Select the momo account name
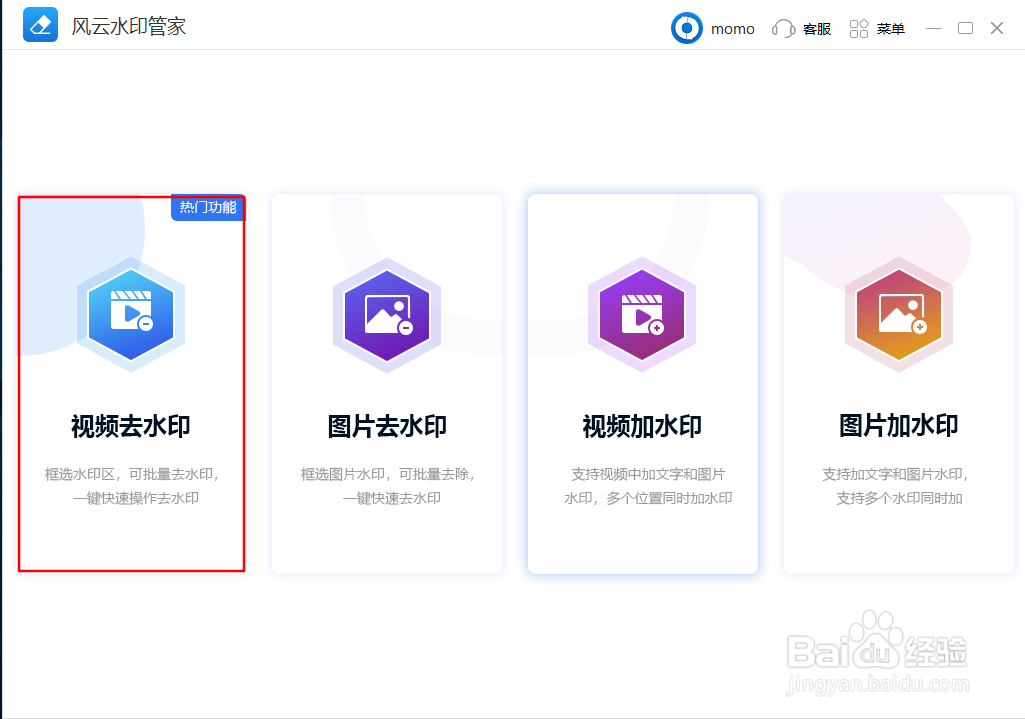Screen dimensions: 1025x719 tap(732, 29)
